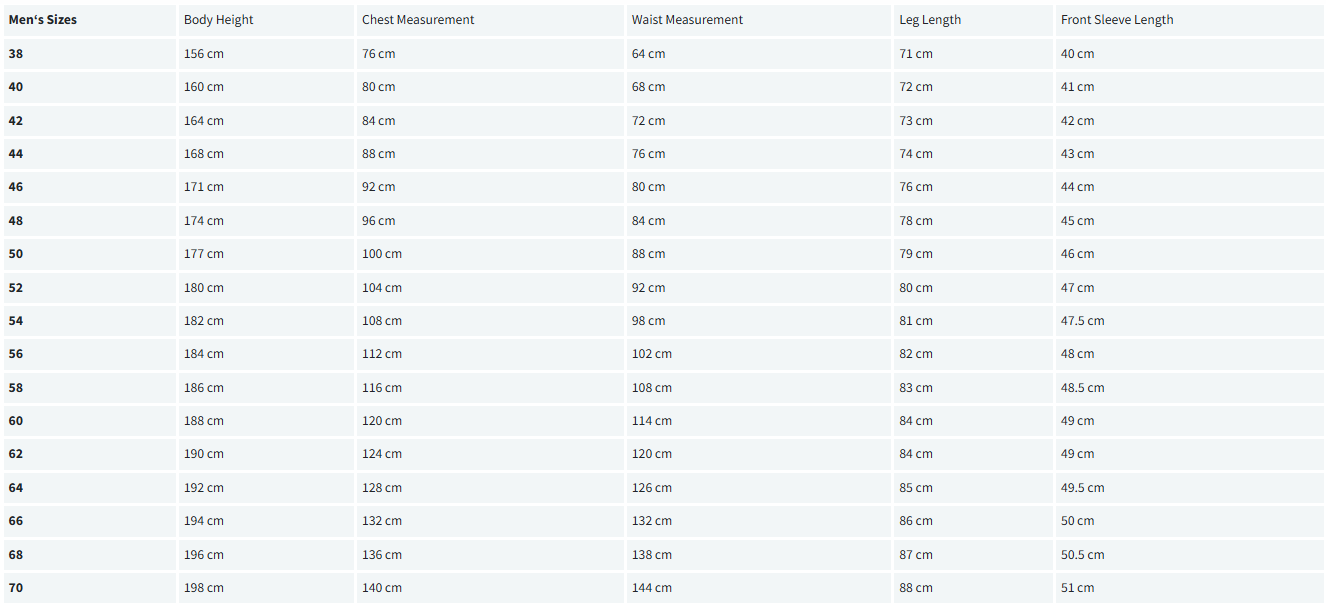Click the size 44 row label
This screenshot has height=606, width=1326.
coord(16,154)
